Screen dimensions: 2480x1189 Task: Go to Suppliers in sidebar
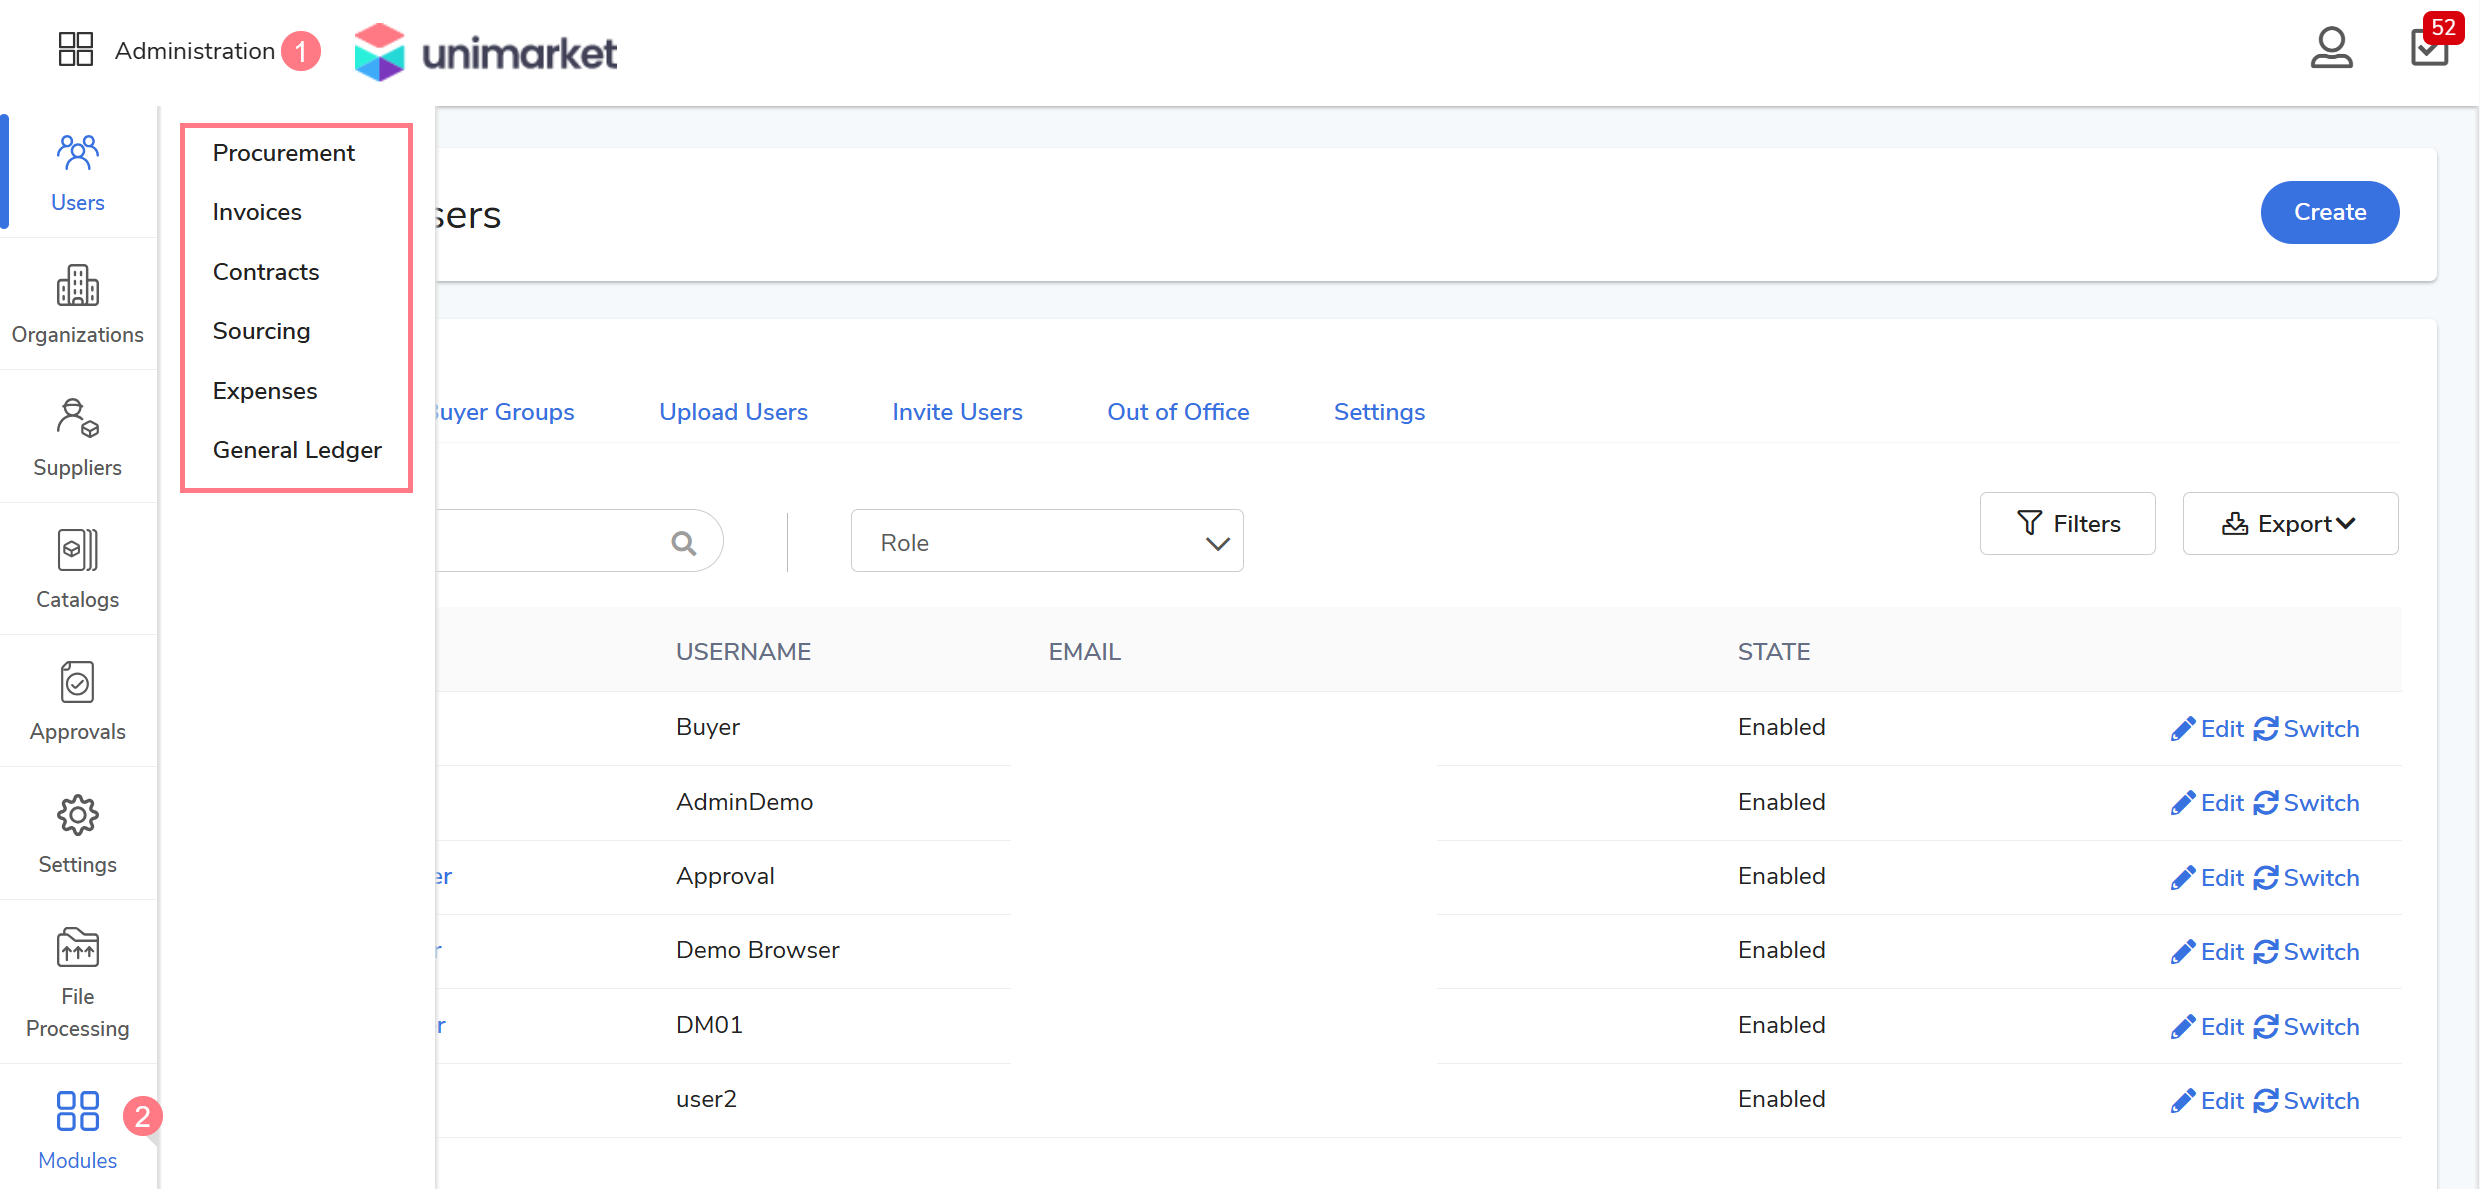click(77, 437)
